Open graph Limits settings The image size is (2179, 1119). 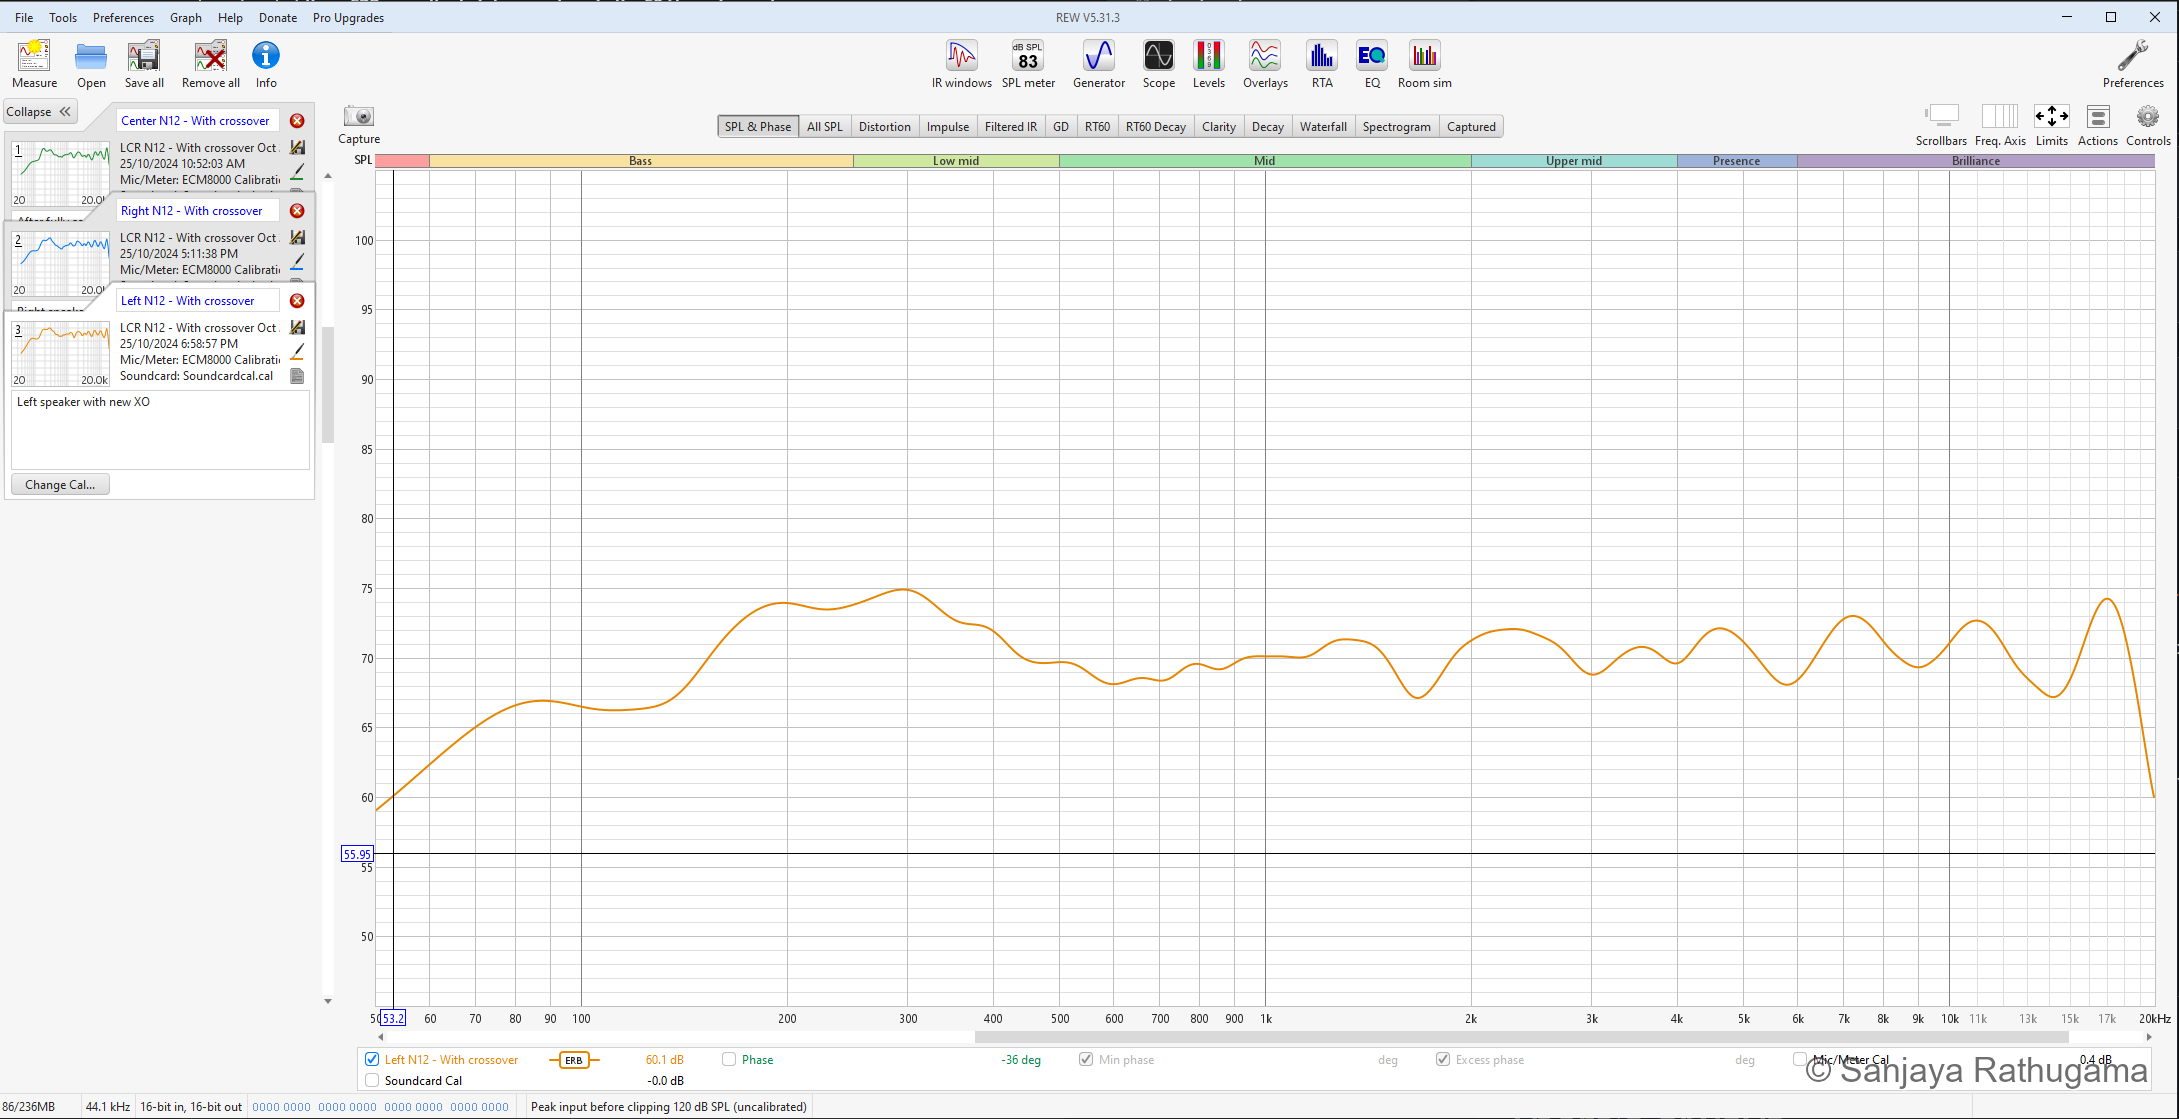pyautogui.click(x=2051, y=116)
